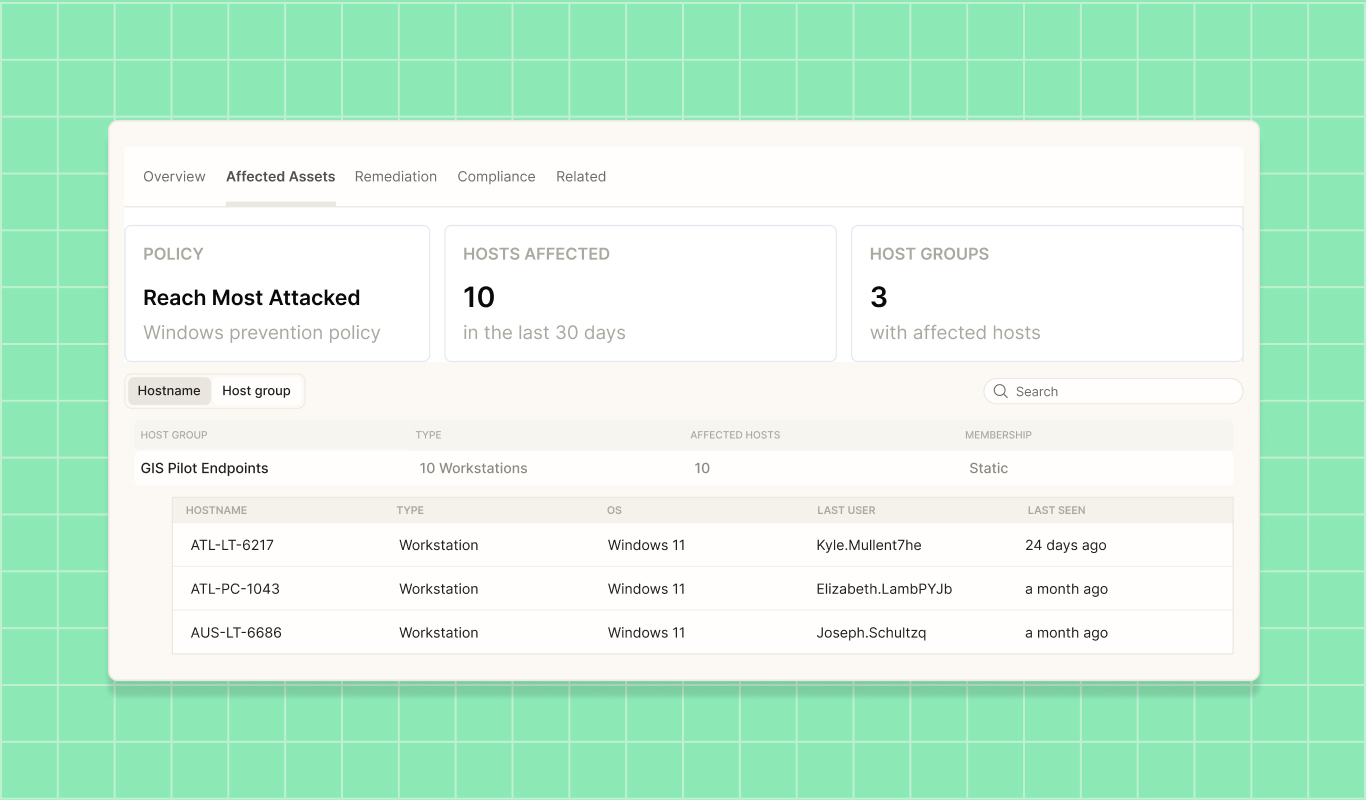Select the AUS-LT-6686 host row

click(702, 633)
